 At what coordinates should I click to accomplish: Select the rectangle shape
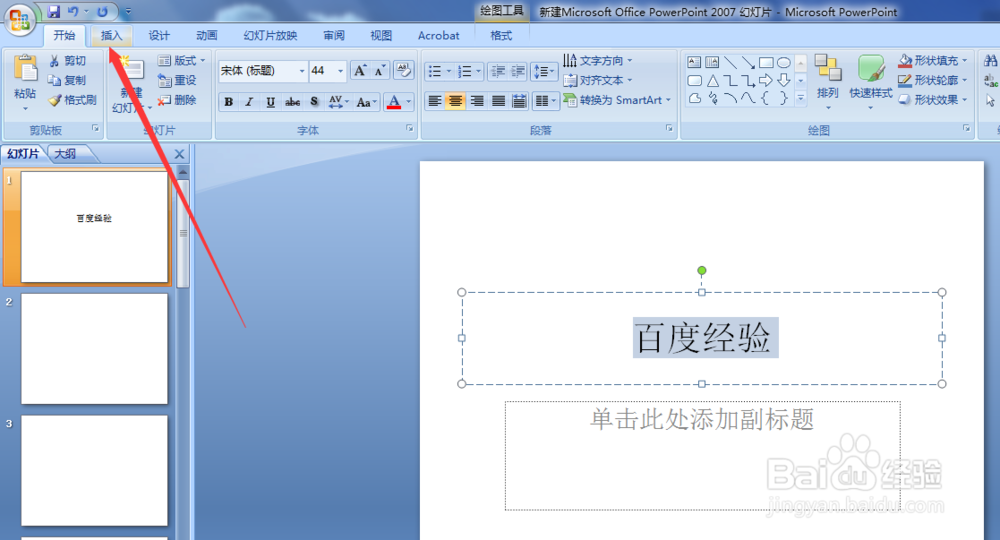(766, 62)
